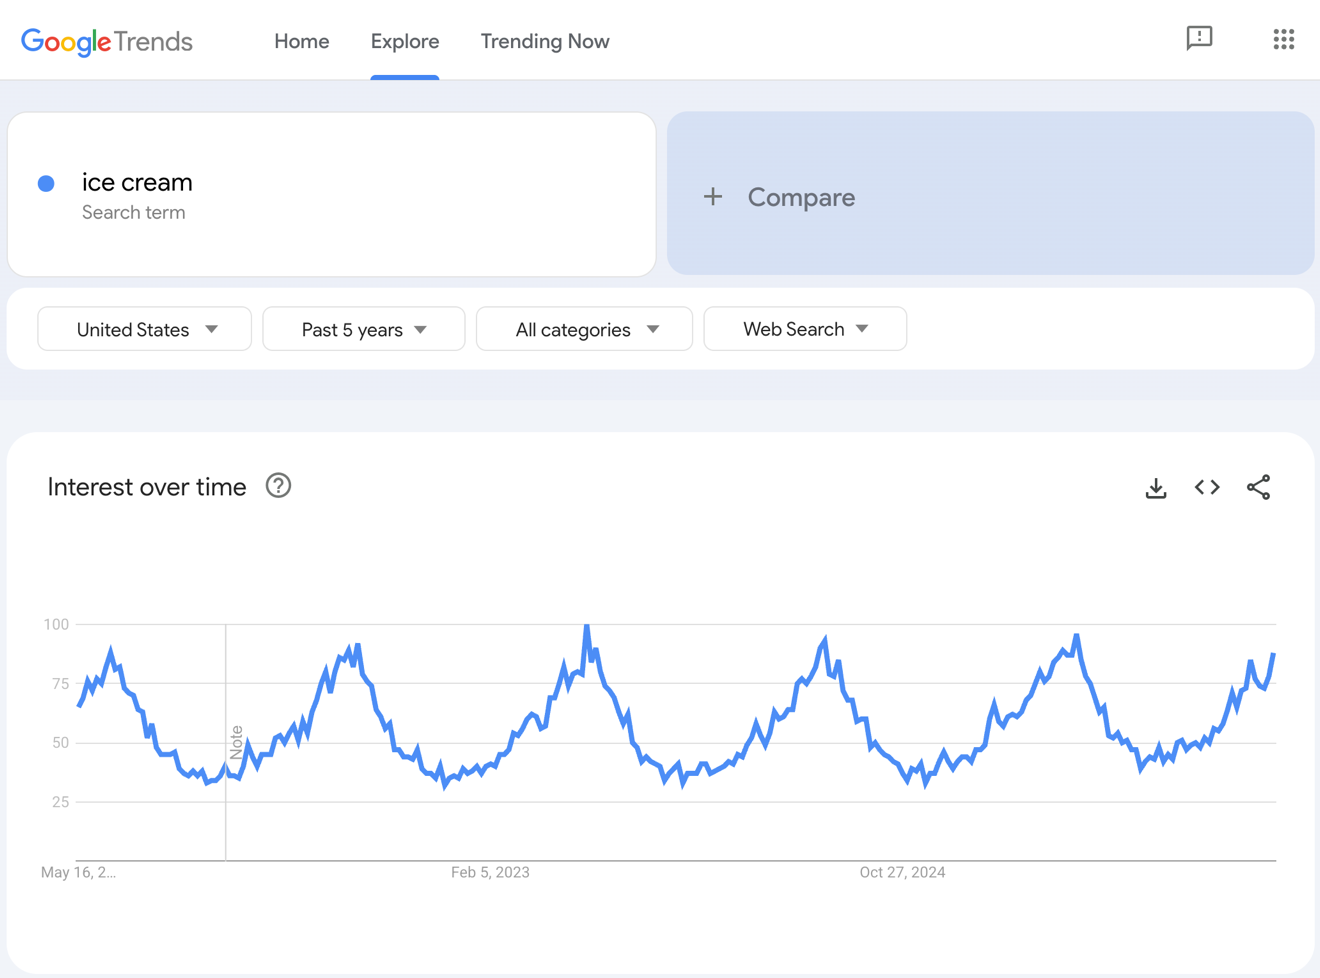1320x978 pixels.
Task: Open the Google Trends logo home link
Action: tap(107, 41)
